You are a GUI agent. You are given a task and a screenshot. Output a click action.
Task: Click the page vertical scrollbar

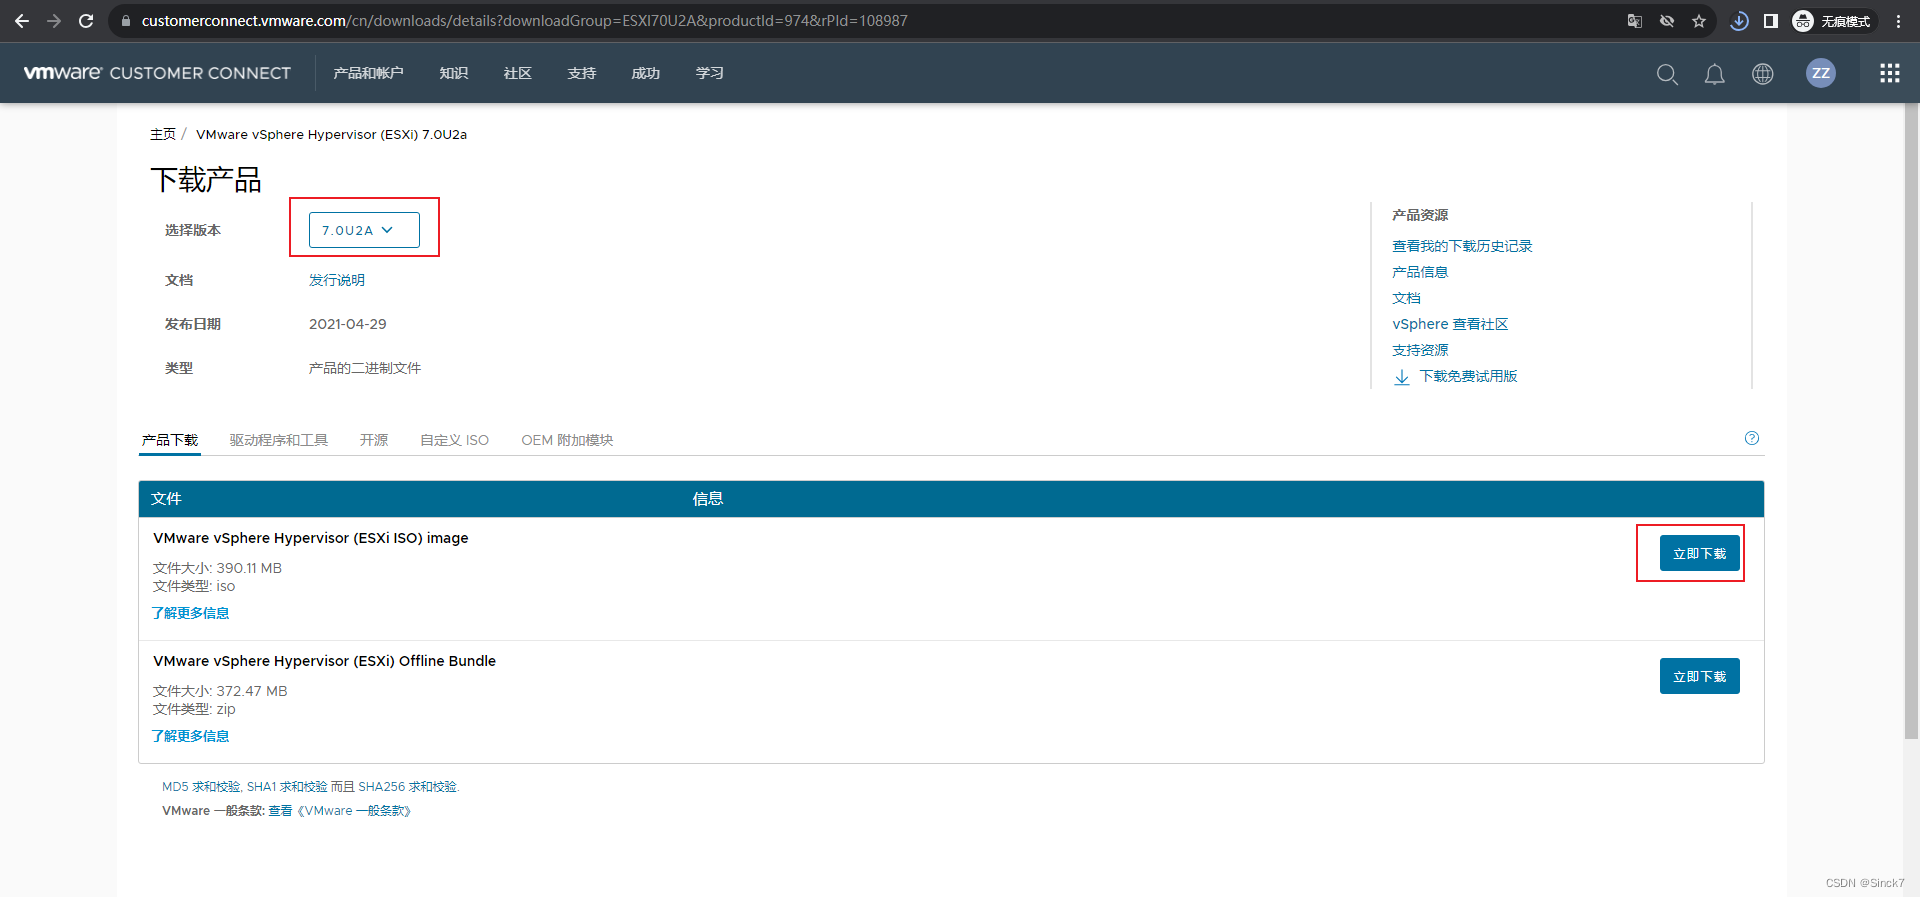[x=1911, y=420]
